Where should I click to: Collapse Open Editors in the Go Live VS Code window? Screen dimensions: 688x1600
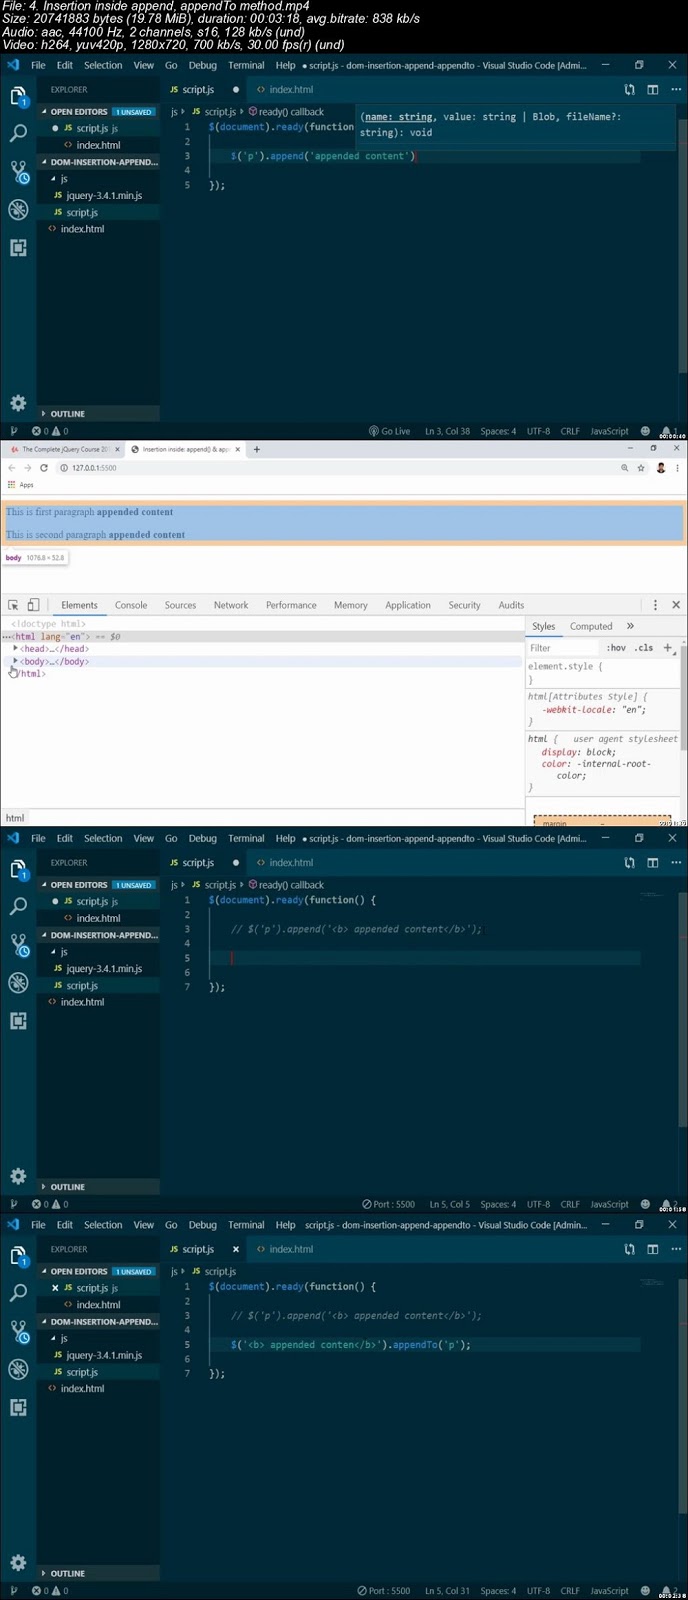click(x=78, y=112)
